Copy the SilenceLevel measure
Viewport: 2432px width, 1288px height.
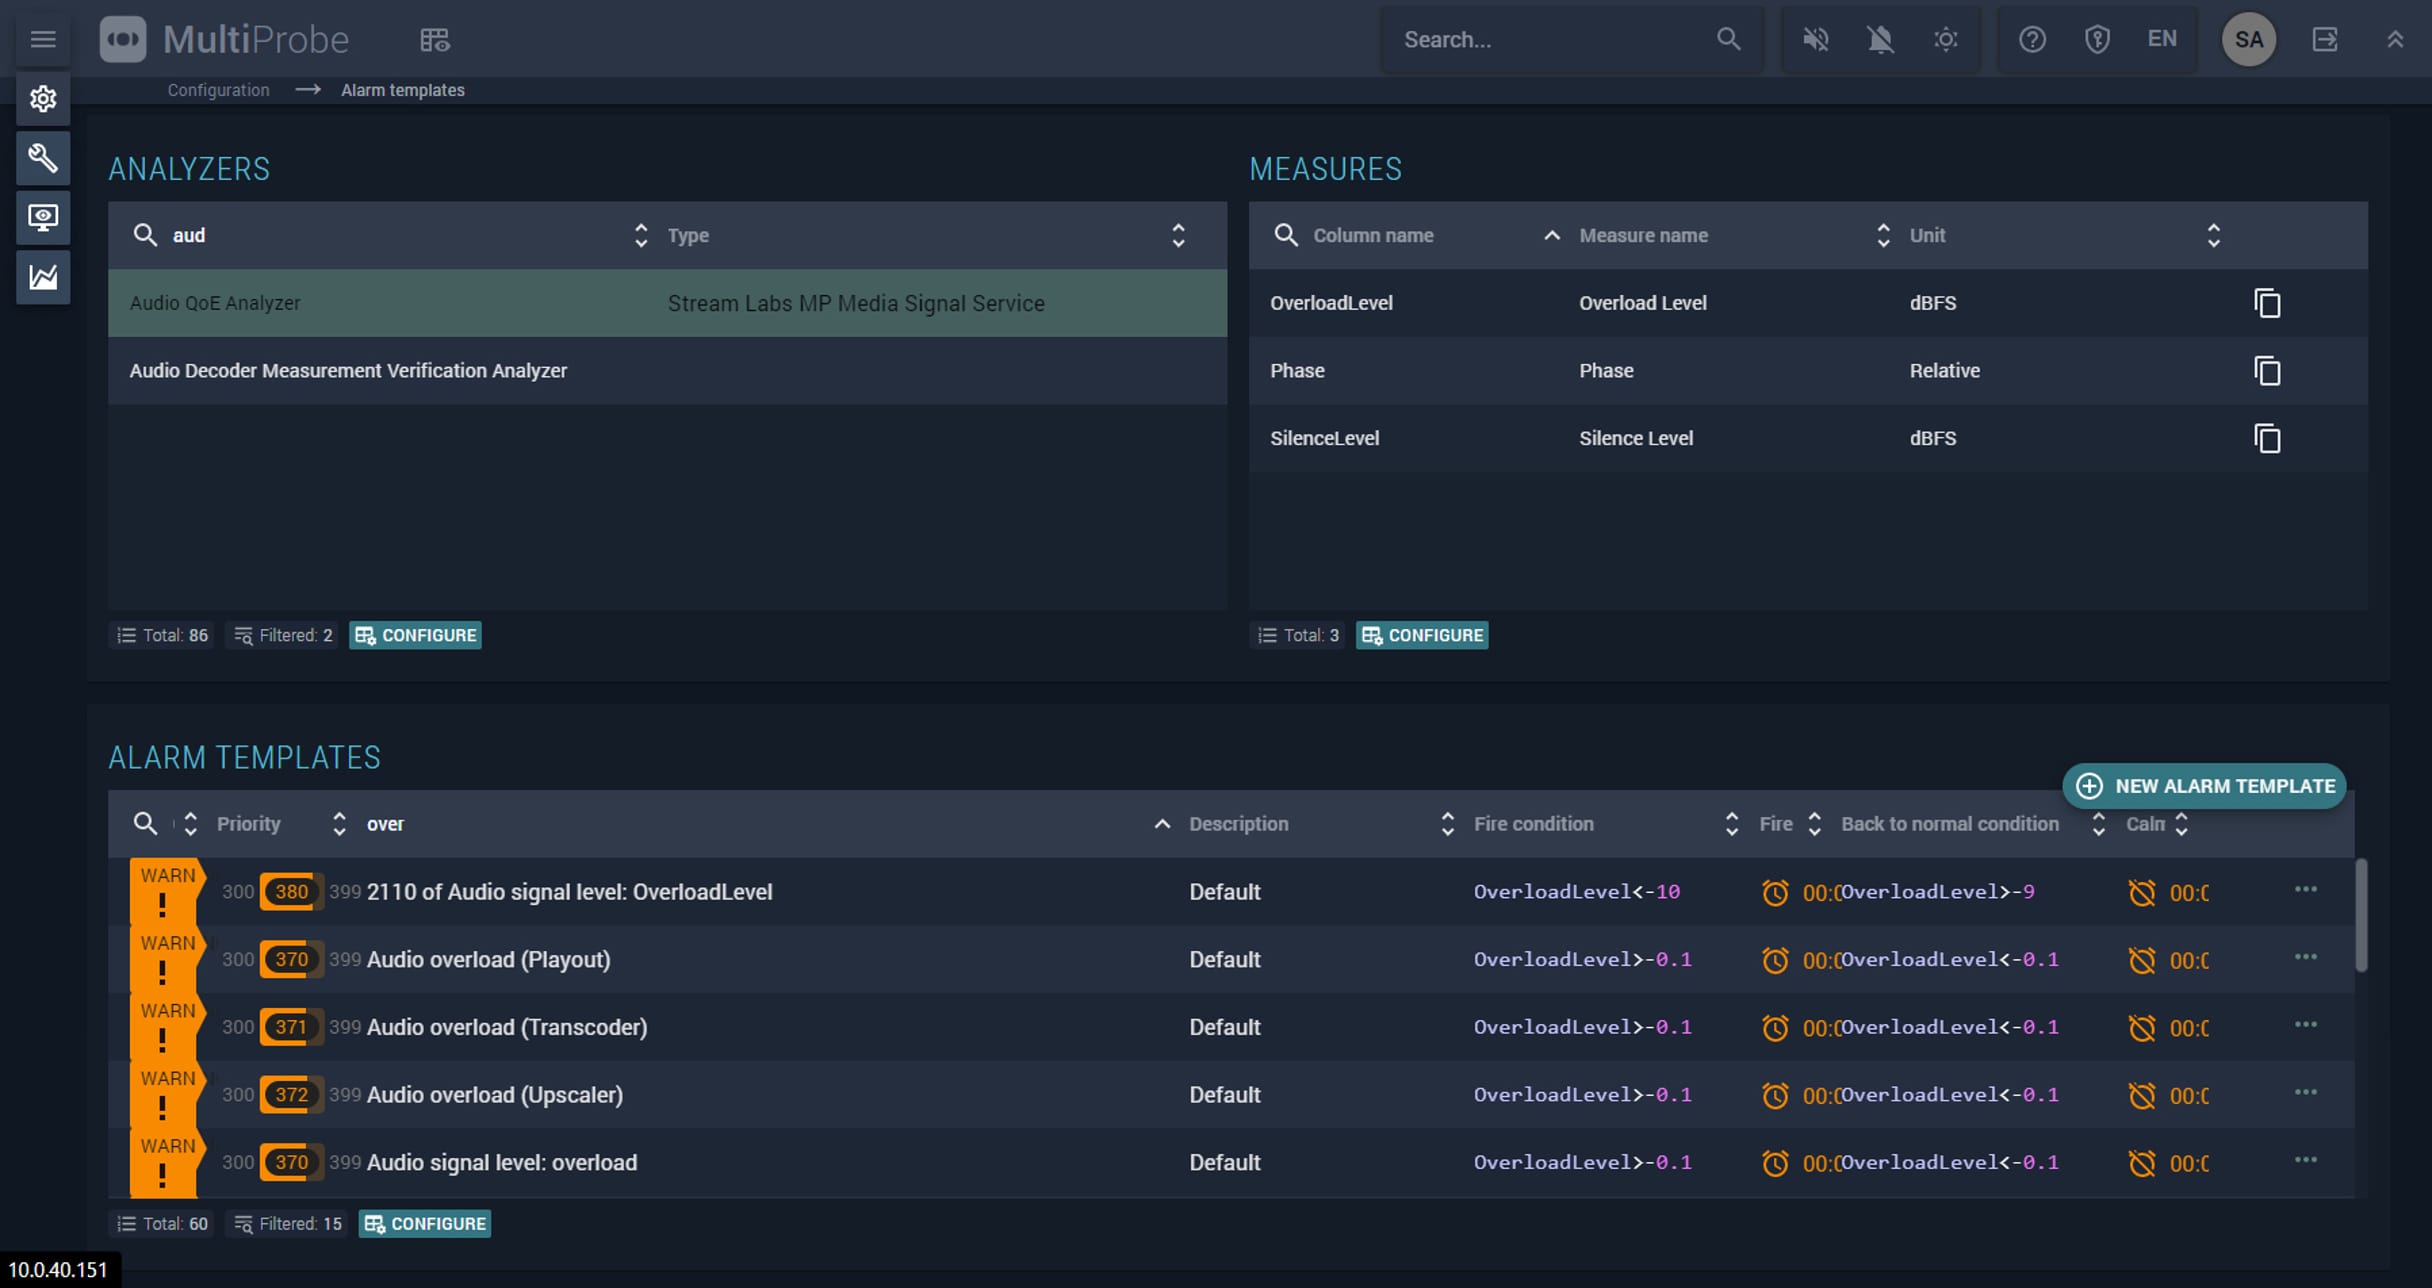coord(2267,438)
